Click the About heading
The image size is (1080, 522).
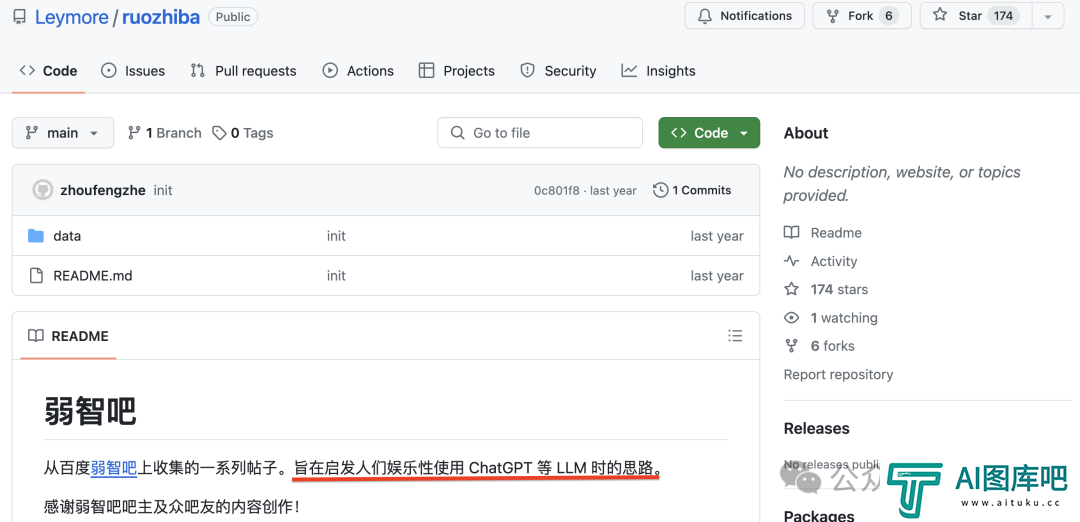(806, 133)
